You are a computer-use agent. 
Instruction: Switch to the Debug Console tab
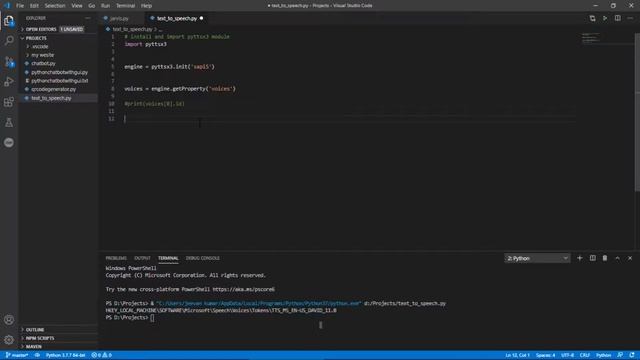(x=202, y=258)
